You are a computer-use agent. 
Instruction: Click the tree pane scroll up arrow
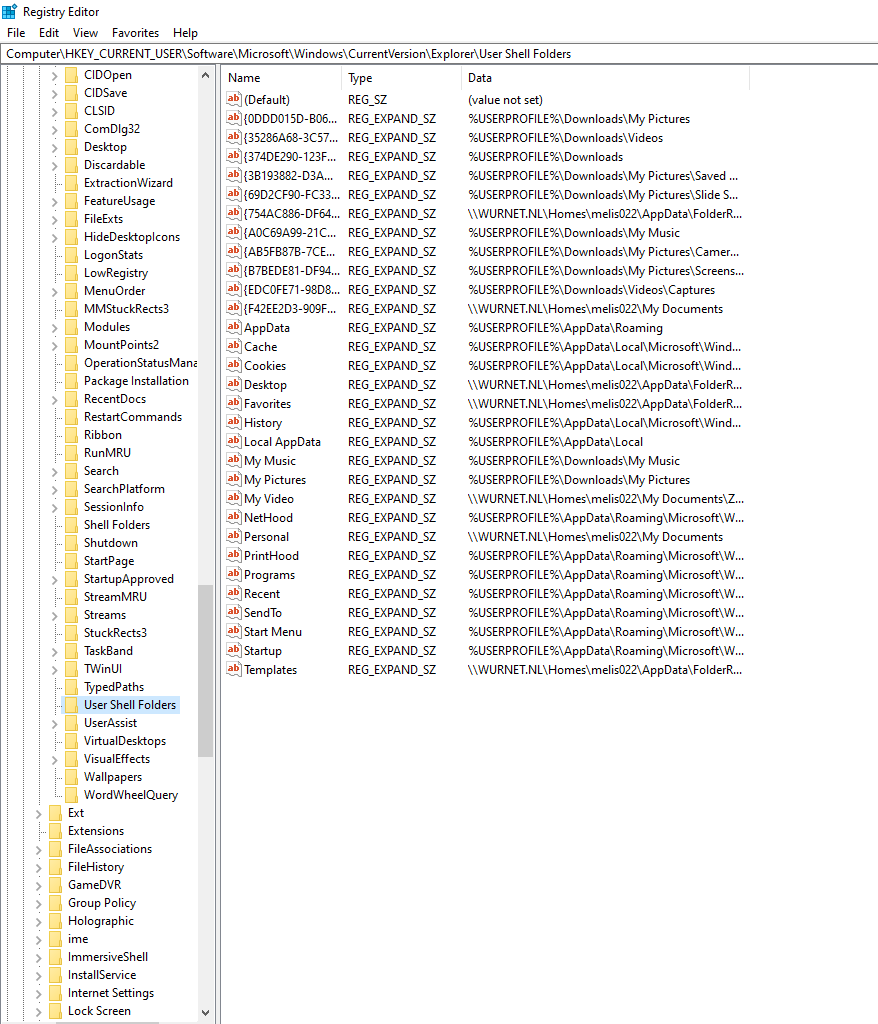click(206, 75)
